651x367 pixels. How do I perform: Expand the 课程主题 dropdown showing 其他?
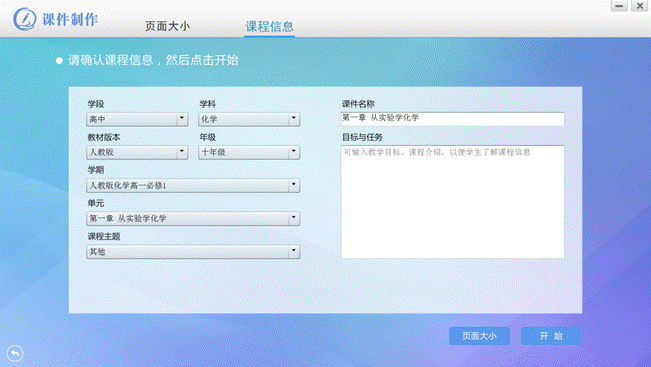(193, 252)
